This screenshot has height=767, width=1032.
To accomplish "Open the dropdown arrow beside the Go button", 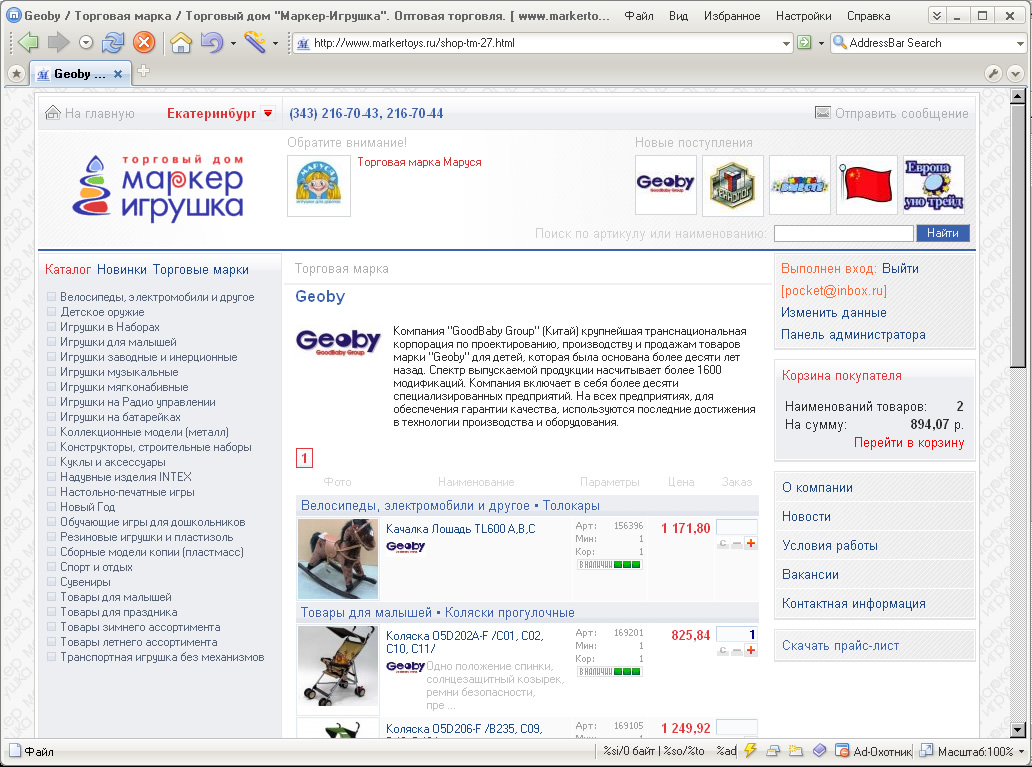I will 821,43.
